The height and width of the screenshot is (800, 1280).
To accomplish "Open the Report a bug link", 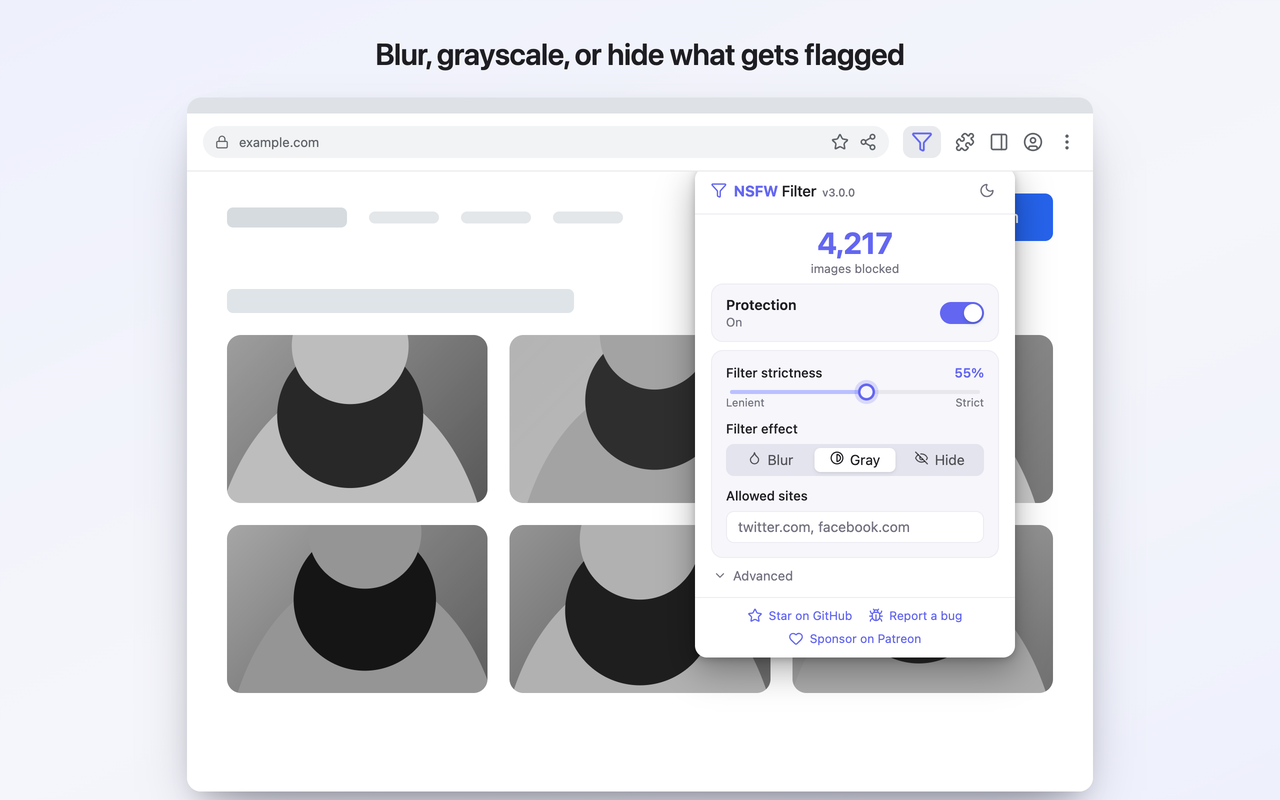I will tap(915, 616).
